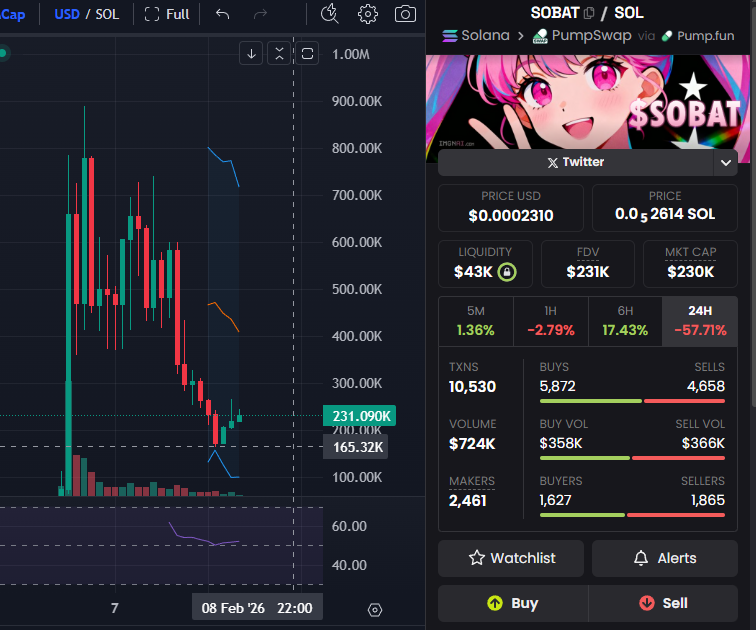Viewport: 756px width, 630px height.
Task: Copy SOBAT token address icon
Action: tap(589, 13)
